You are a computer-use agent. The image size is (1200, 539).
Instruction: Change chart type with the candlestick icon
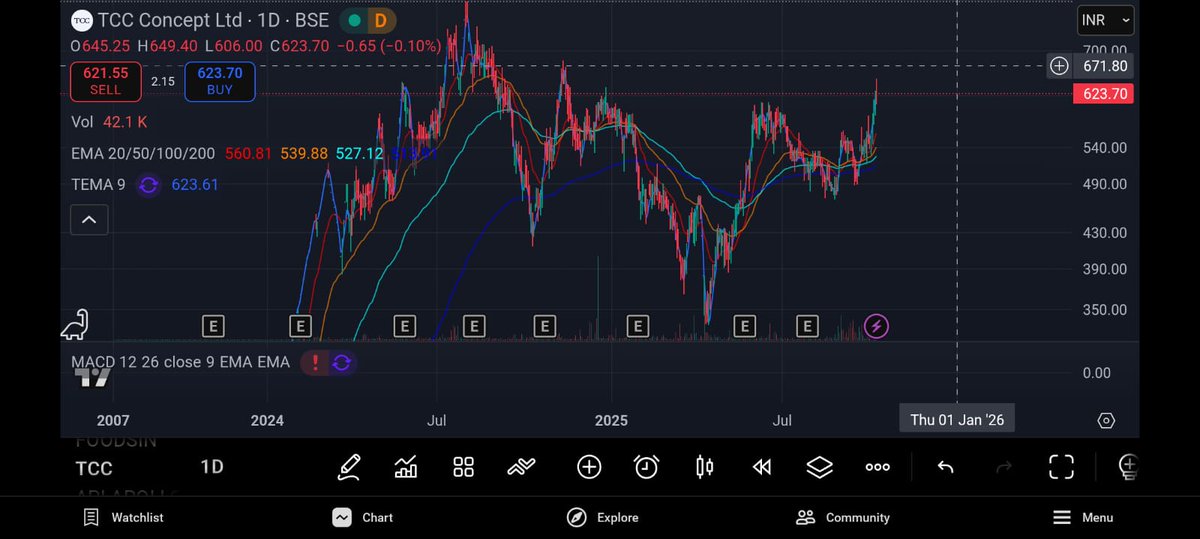[x=704, y=466]
